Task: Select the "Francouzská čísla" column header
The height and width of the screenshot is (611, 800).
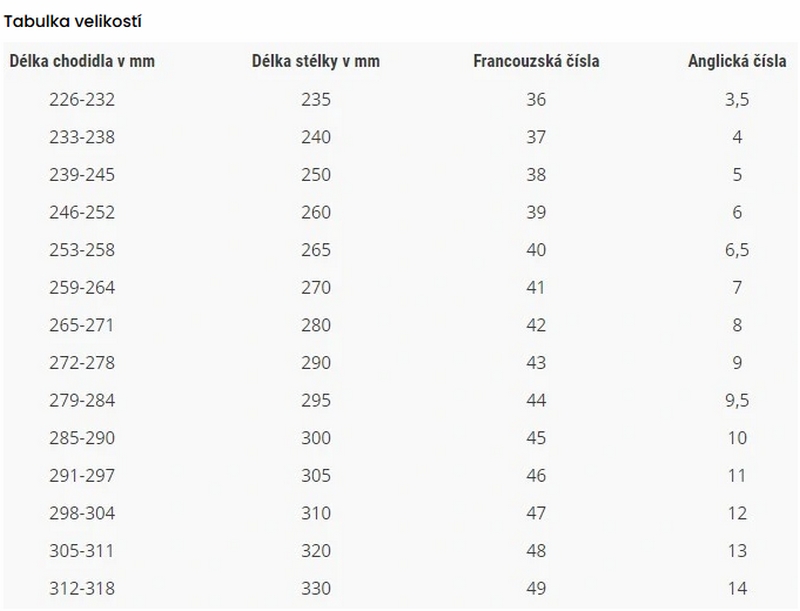Action: [x=536, y=61]
